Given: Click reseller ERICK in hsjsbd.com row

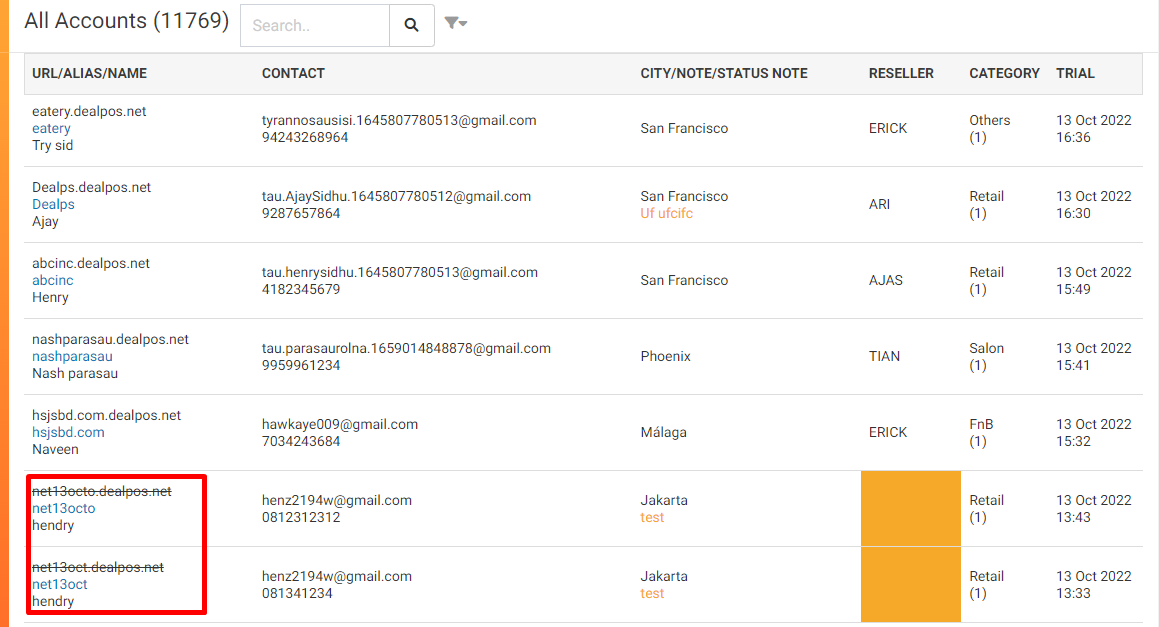Looking at the screenshot, I should coord(888,433).
